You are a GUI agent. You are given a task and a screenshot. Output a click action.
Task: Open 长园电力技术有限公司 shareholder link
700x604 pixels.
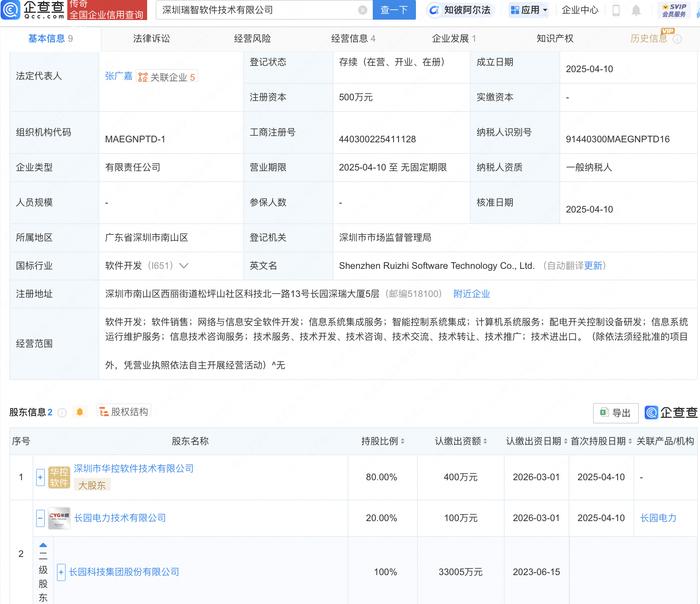tap(120, 518)
